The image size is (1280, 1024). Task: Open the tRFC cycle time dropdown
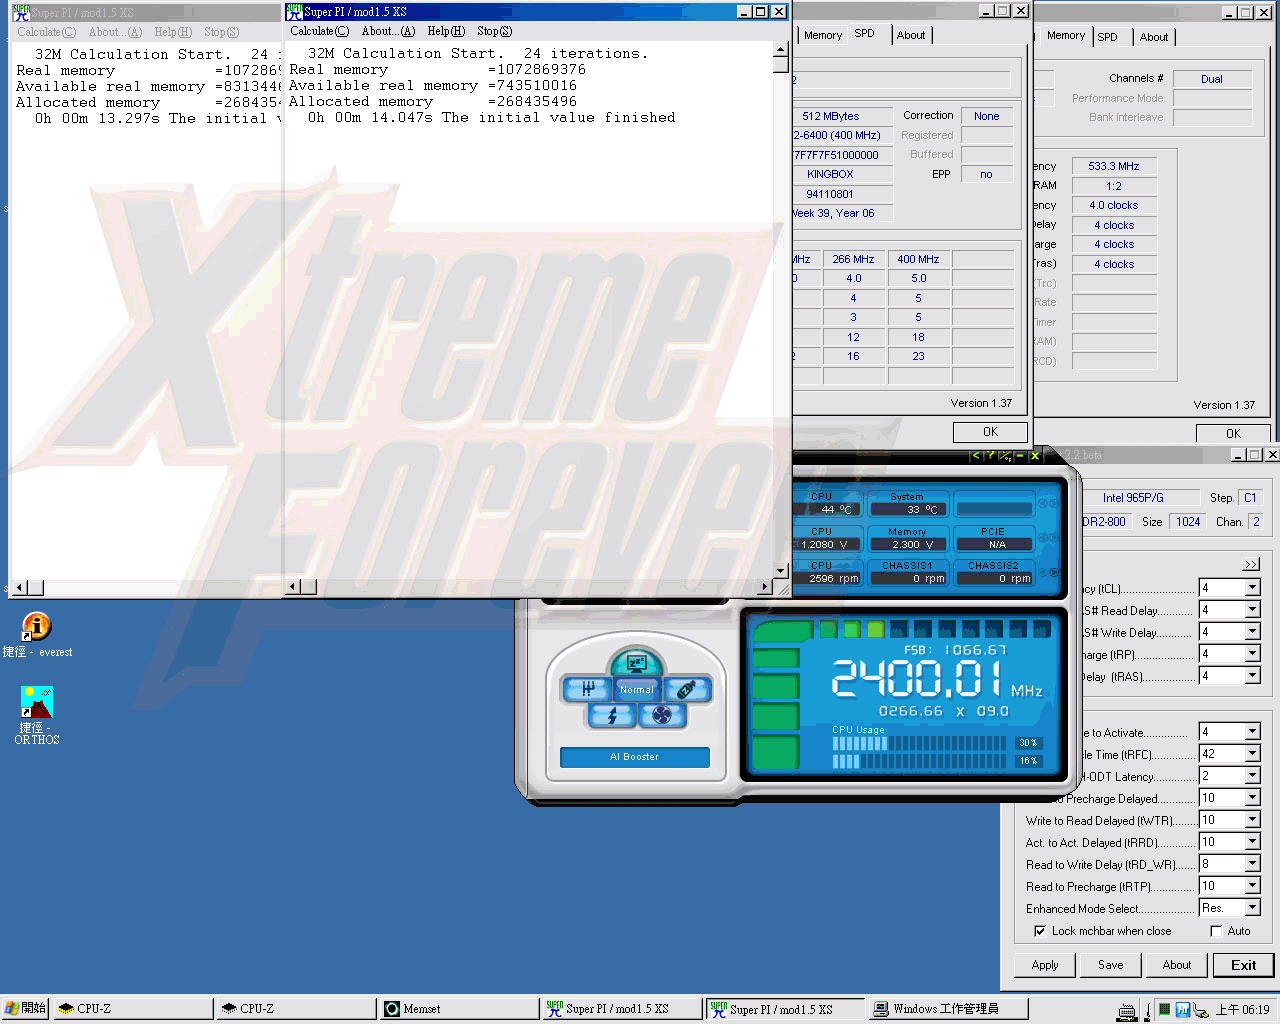(1252, 754)
